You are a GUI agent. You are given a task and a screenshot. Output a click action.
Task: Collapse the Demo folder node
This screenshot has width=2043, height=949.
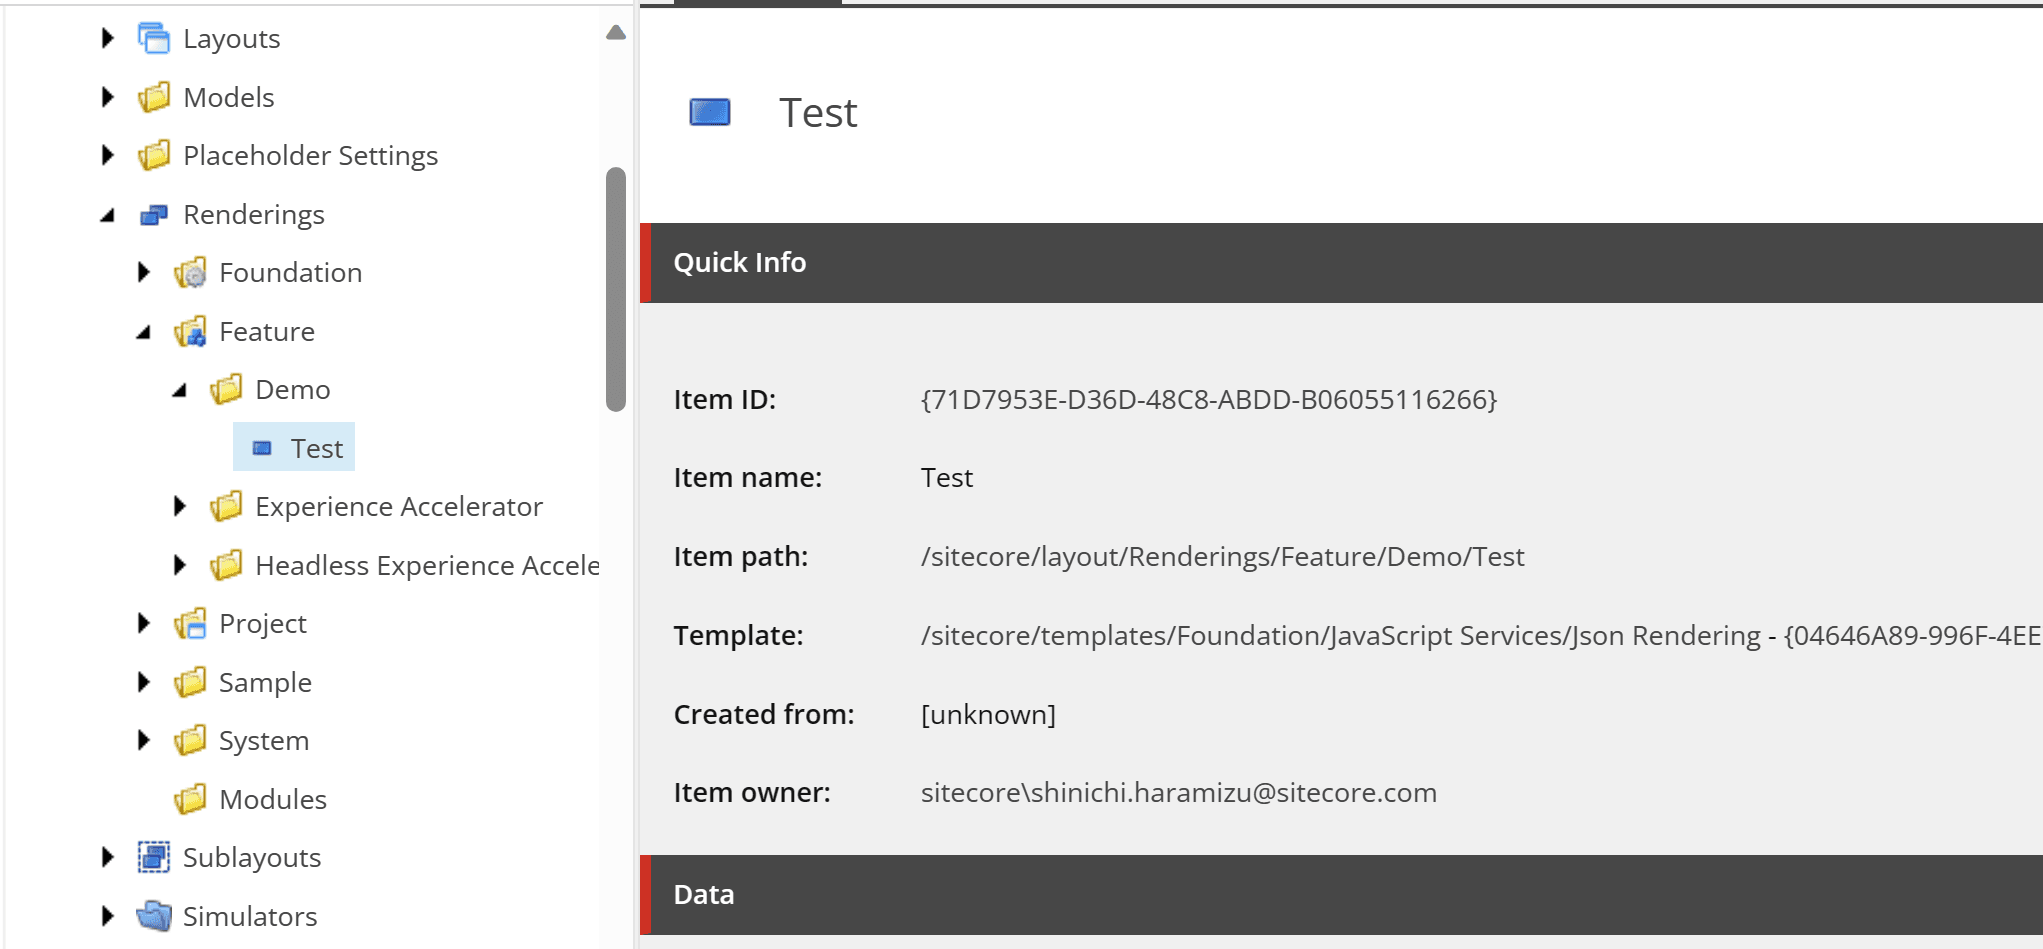180,390
